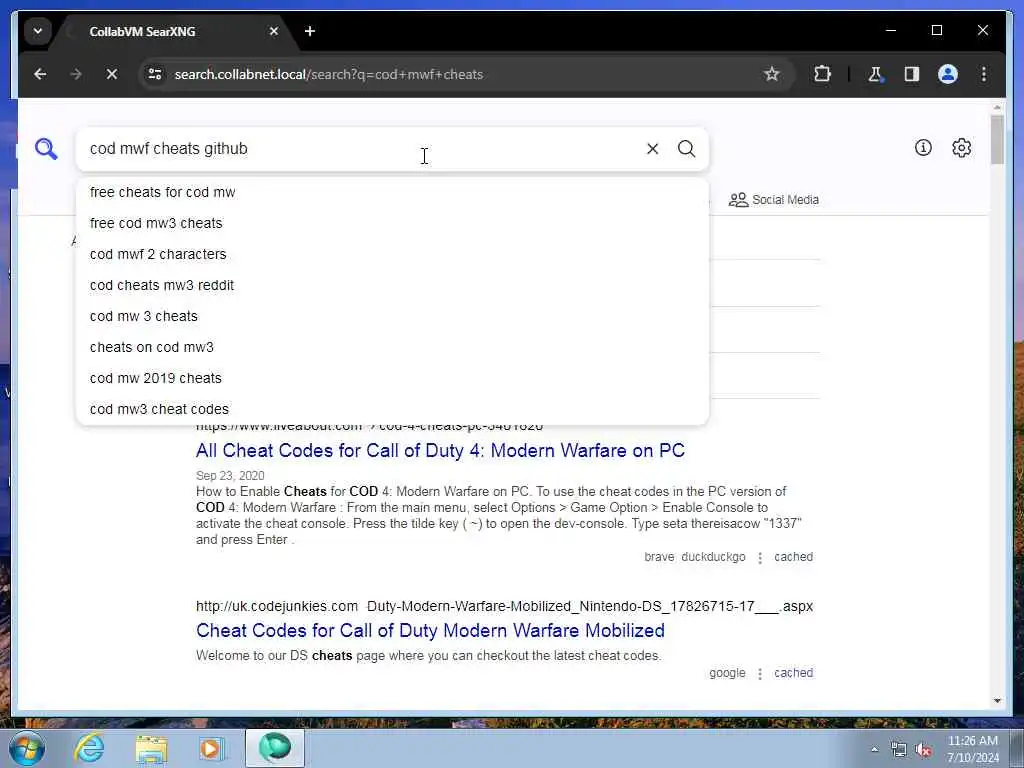1024x768 pixels.
Task: Open the muted volume tray icon
Action: click(x=923, y=750)
